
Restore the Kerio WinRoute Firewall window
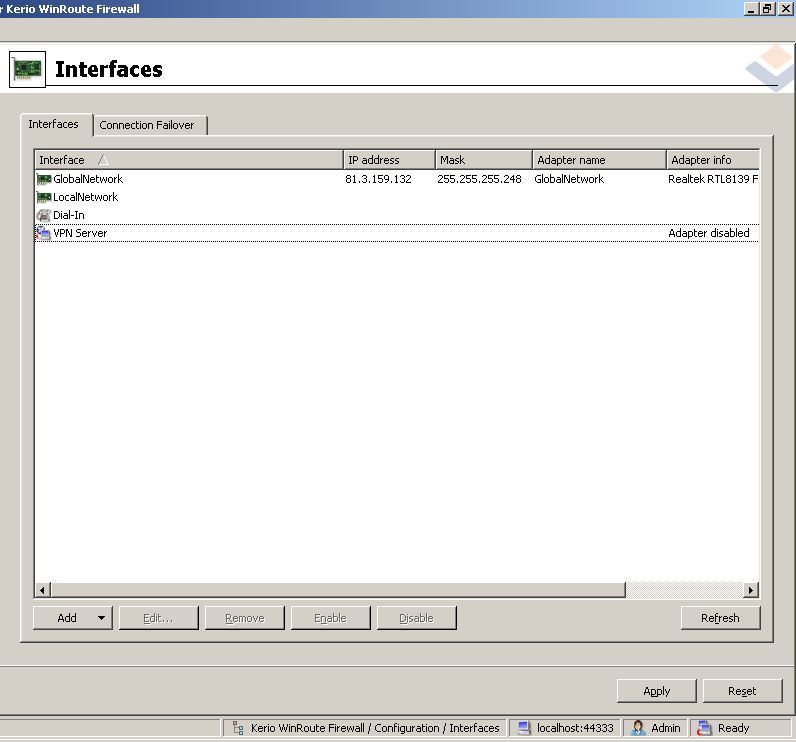[x=767, y=9]
